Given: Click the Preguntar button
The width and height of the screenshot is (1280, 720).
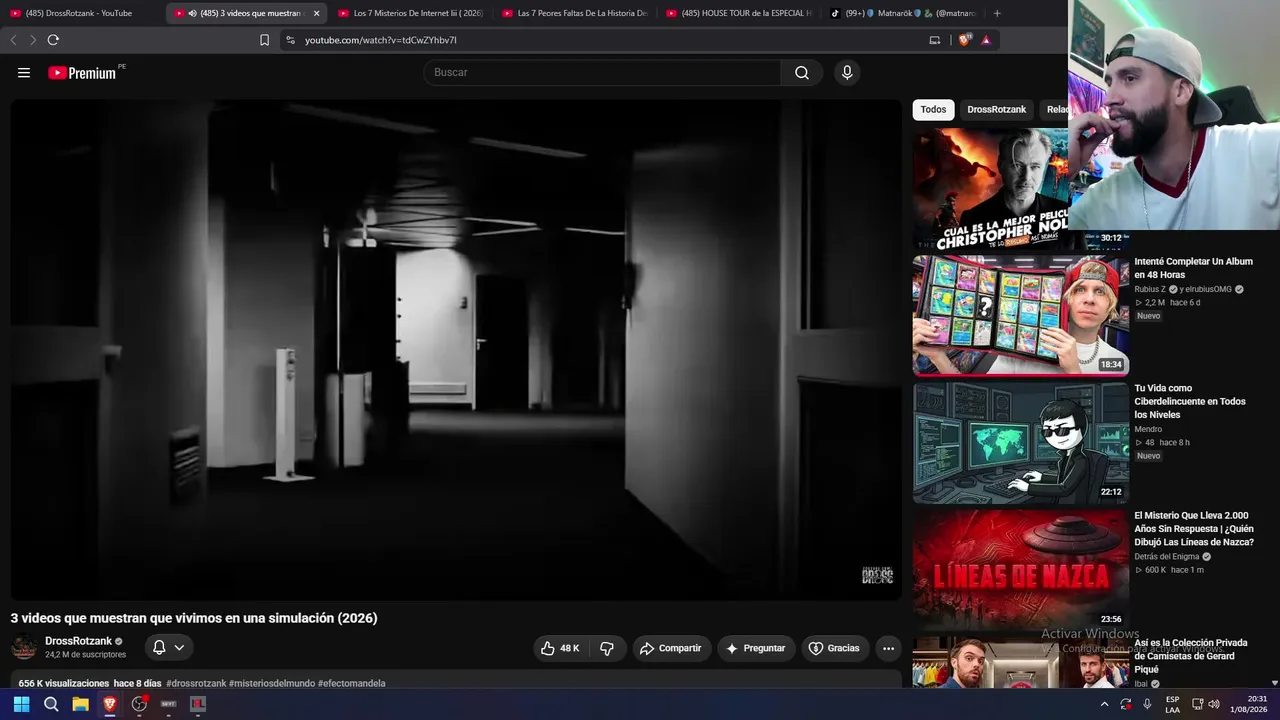Looking at the screenshot, I should (756, 648).
